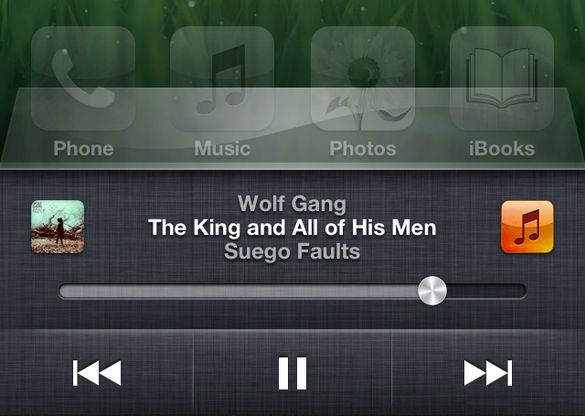Open the Phone app icon

click(83, 78)
